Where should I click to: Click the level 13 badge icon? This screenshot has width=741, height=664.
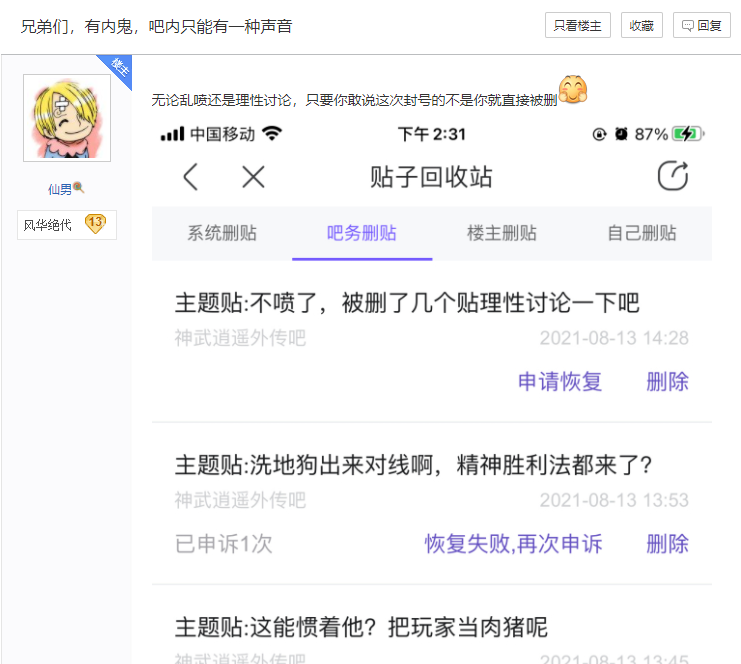point(95,224)
